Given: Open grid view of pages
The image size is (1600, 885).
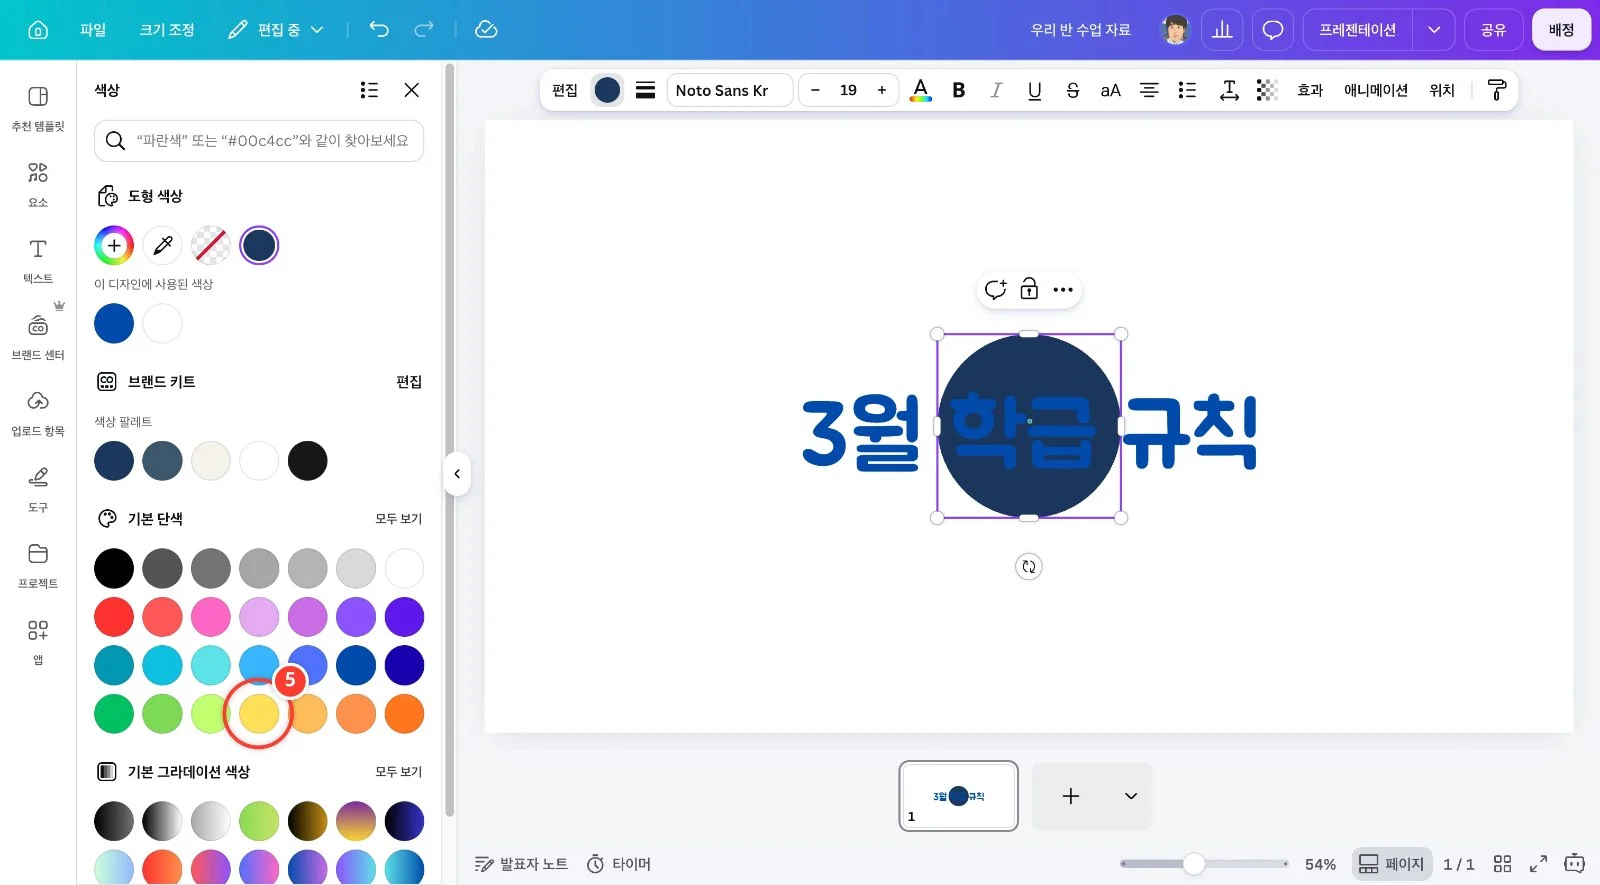Looking at the screenshot, I should (1502, 864).
